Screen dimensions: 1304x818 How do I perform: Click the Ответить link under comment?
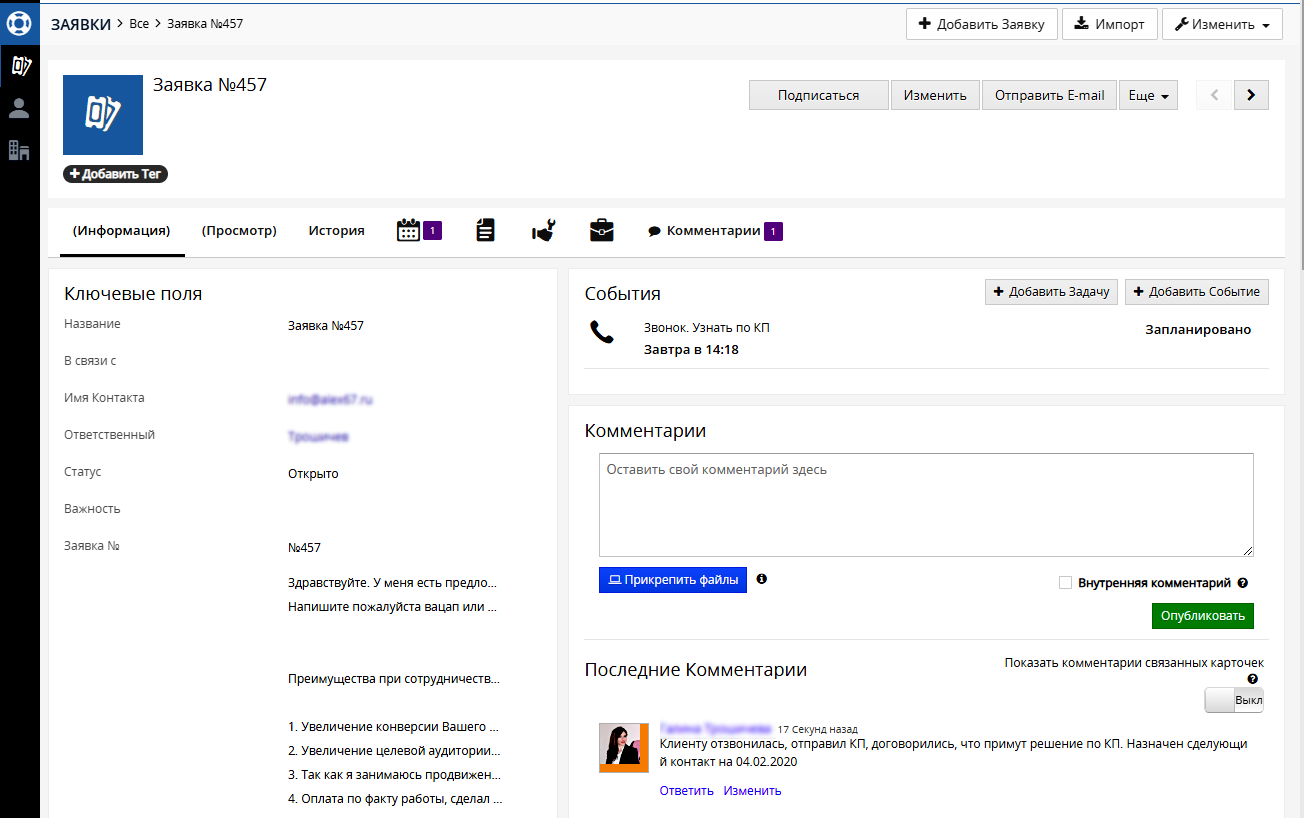pos(686,791)
